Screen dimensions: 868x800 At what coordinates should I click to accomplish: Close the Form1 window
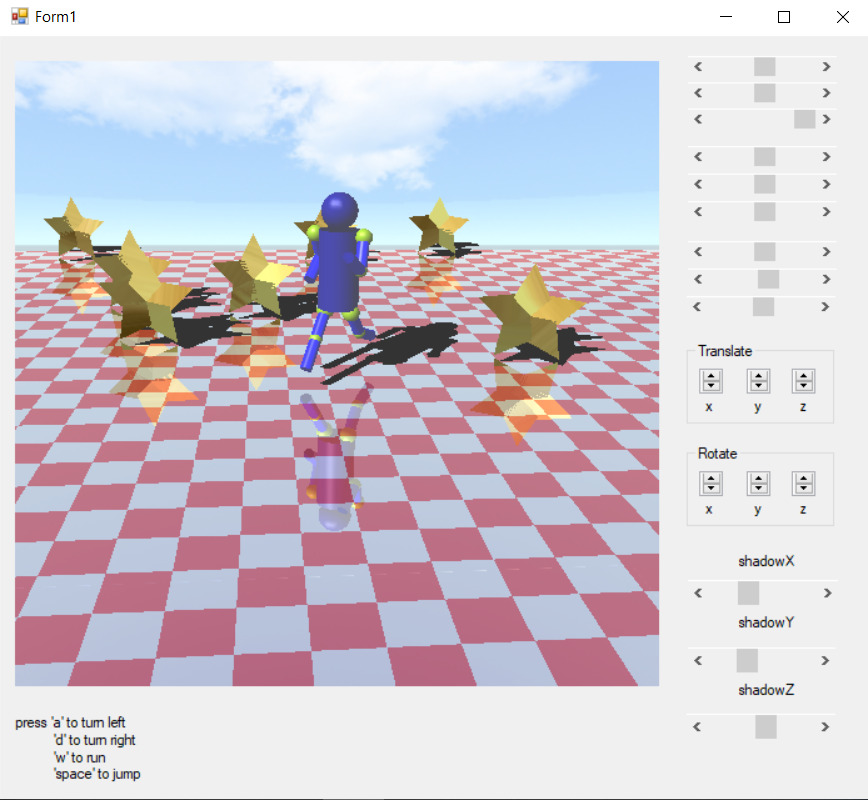843,17
